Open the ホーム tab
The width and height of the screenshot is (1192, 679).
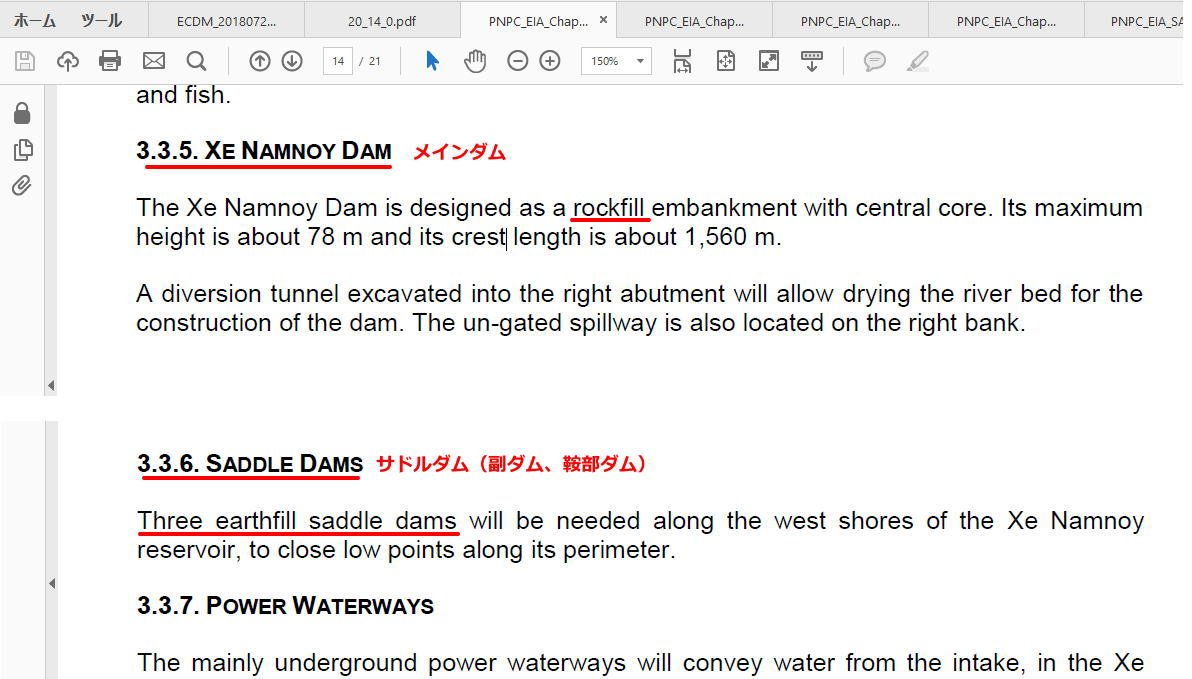(x=34, y=21)
